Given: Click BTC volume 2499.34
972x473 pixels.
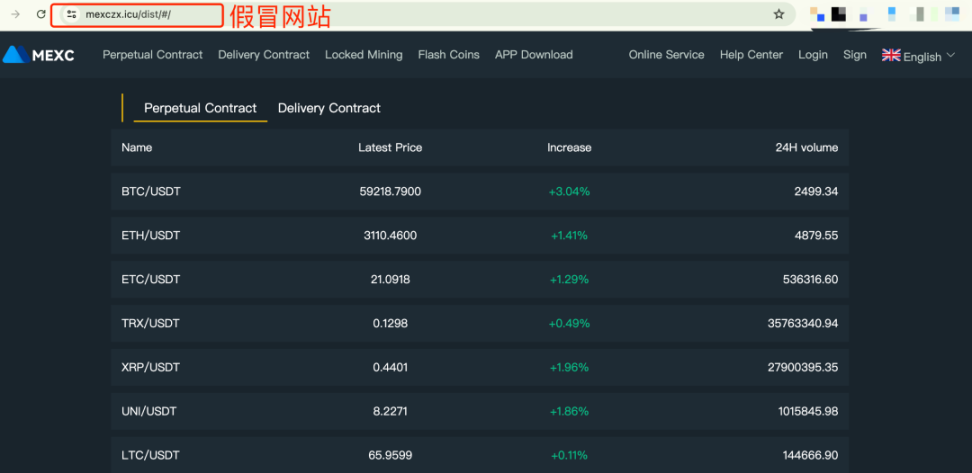Looking at the screenshot, I should click(816, 192).
